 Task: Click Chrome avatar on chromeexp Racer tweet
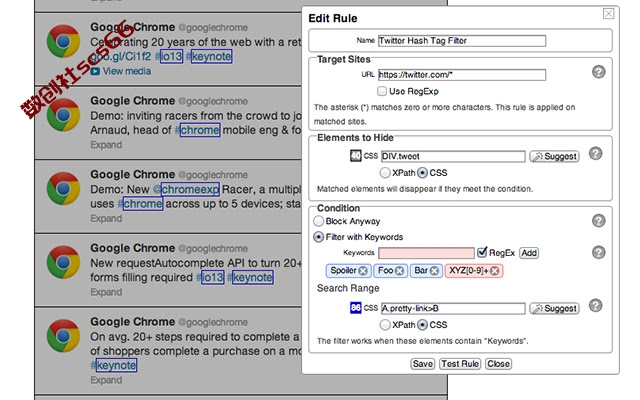point(63,188)
